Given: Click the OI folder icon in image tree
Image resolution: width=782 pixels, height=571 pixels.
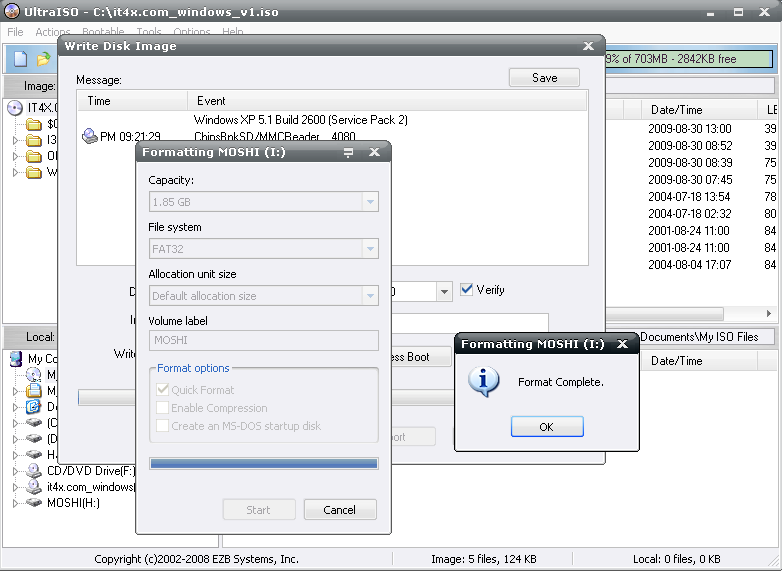Looking at the screenshot, I should (33, 156).
